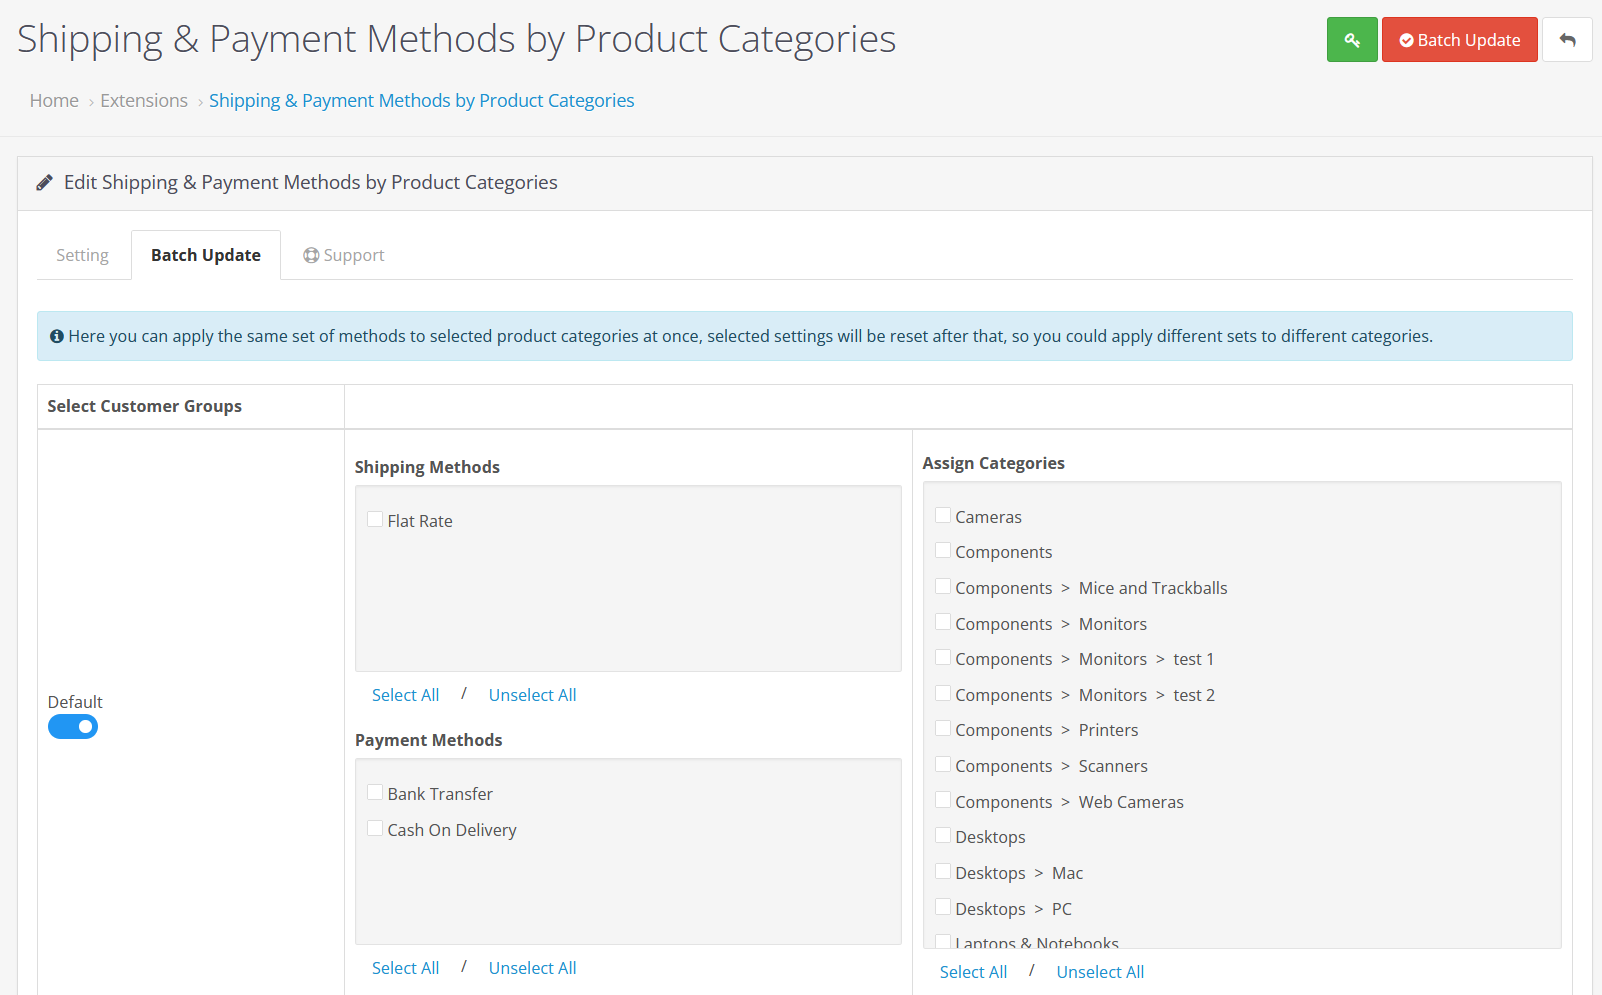The height and width of the screenshot is (995, 1602).
Task: Open the Home breadcrumb link
Action: tap(54, 100)
